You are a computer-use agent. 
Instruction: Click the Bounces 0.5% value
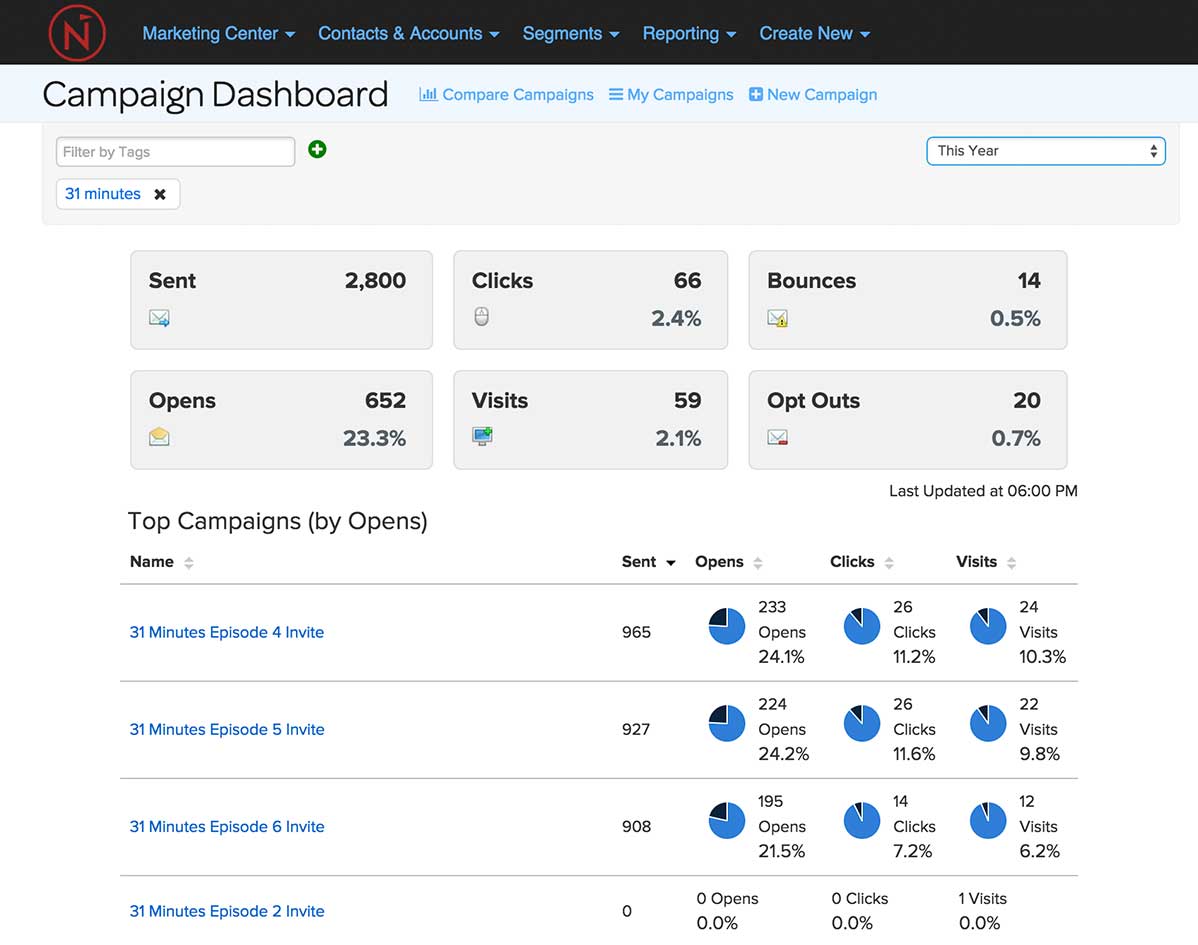1015,319
